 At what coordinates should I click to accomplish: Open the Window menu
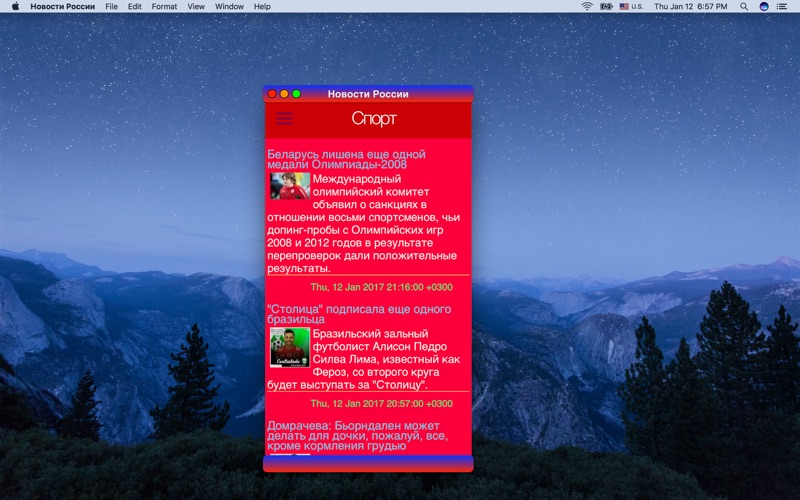click(x=229, y=7)
